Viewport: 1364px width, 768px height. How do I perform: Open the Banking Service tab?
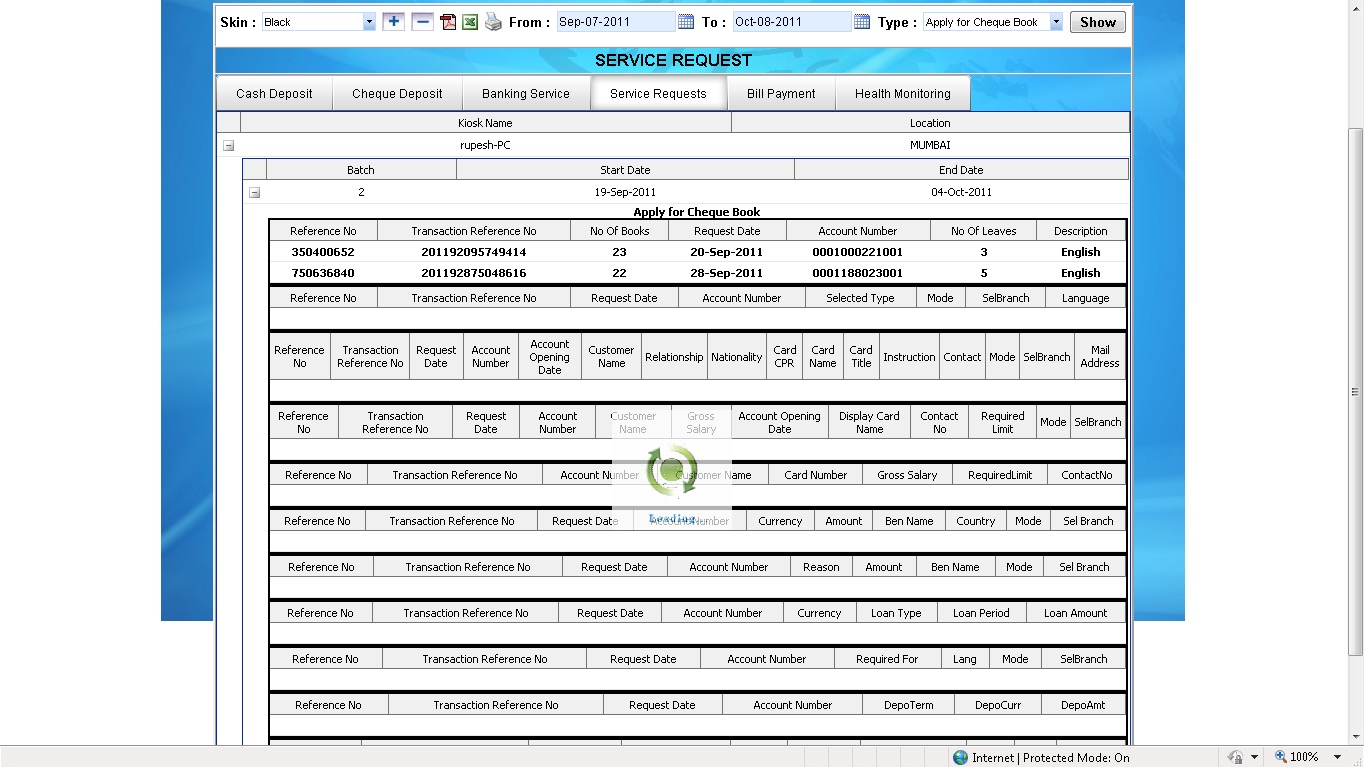526,94
